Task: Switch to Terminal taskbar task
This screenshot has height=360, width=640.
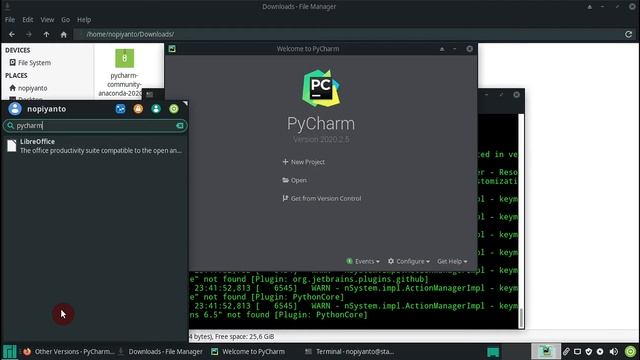Action: pyautogui.click(x=349, y=351)
